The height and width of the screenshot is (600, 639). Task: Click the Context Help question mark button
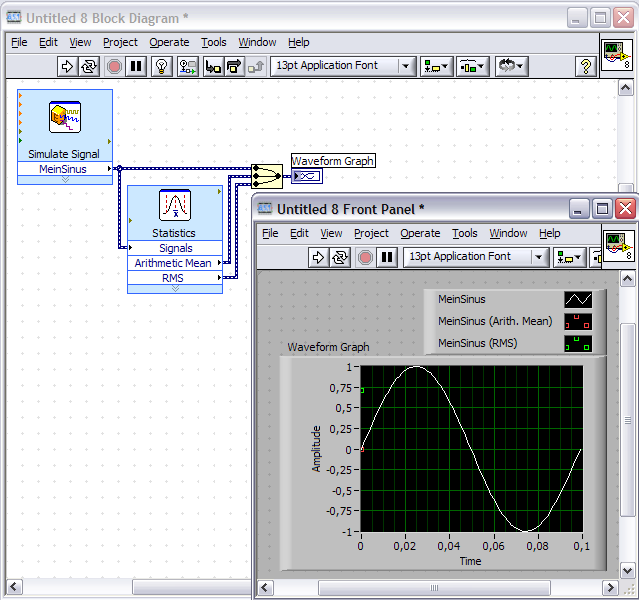pyautogui.click(x=586, y=66)
